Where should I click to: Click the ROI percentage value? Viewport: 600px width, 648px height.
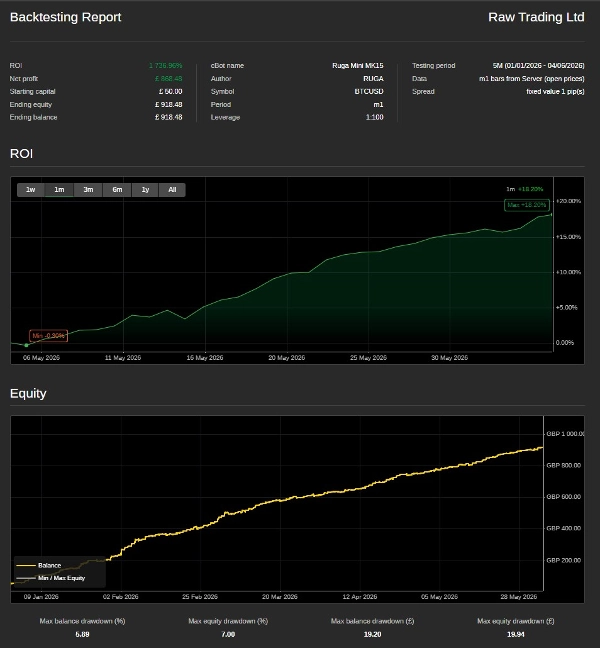pyautogui.click(x=165, y=66)
